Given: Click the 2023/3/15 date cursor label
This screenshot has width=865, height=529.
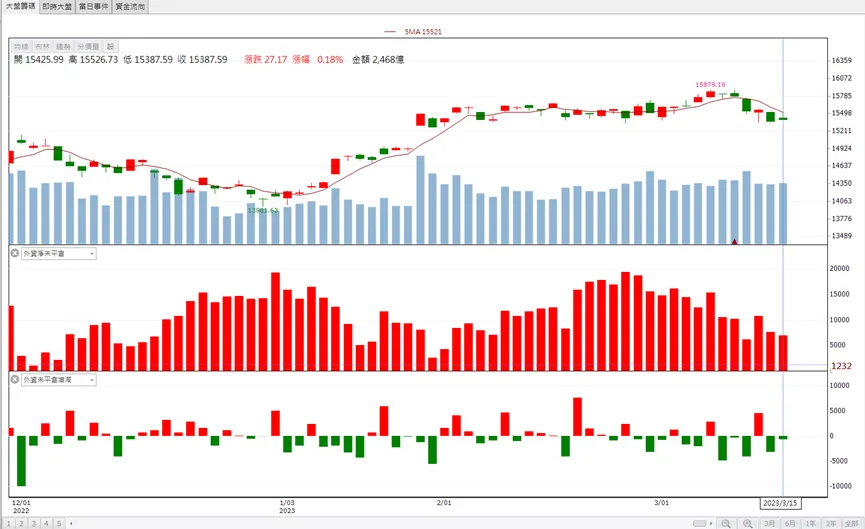Looking at the screenshot, I should [780, 503].
